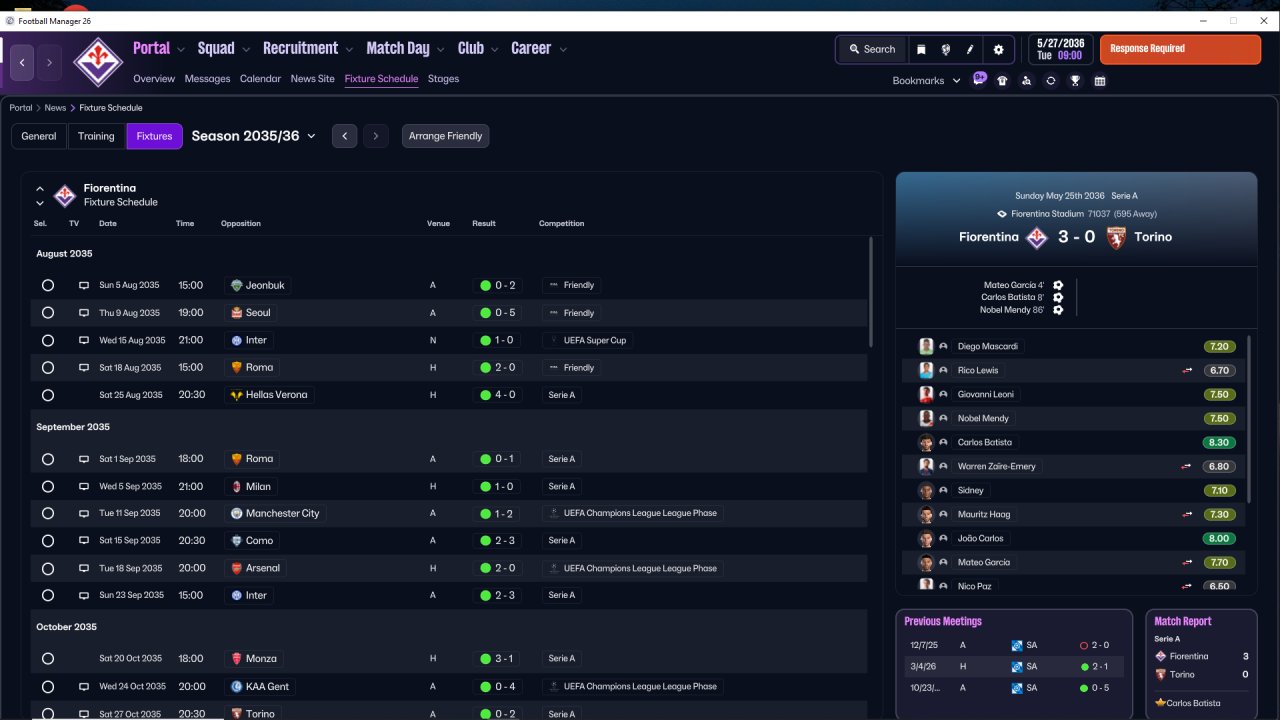1280x720 pixels.
Task: Click the circular transfers arrows bookmark icon
Action: (x=1050, y=81)
